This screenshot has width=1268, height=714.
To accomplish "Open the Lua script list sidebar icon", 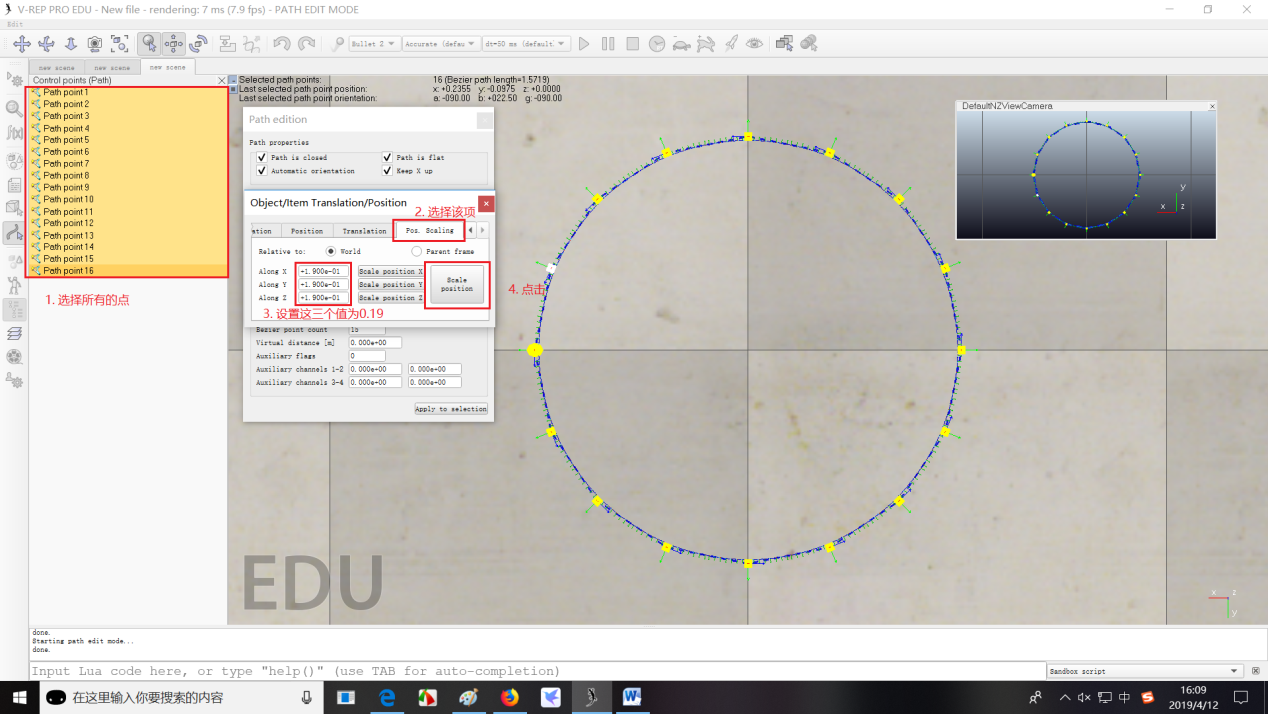I will point(14,185).
